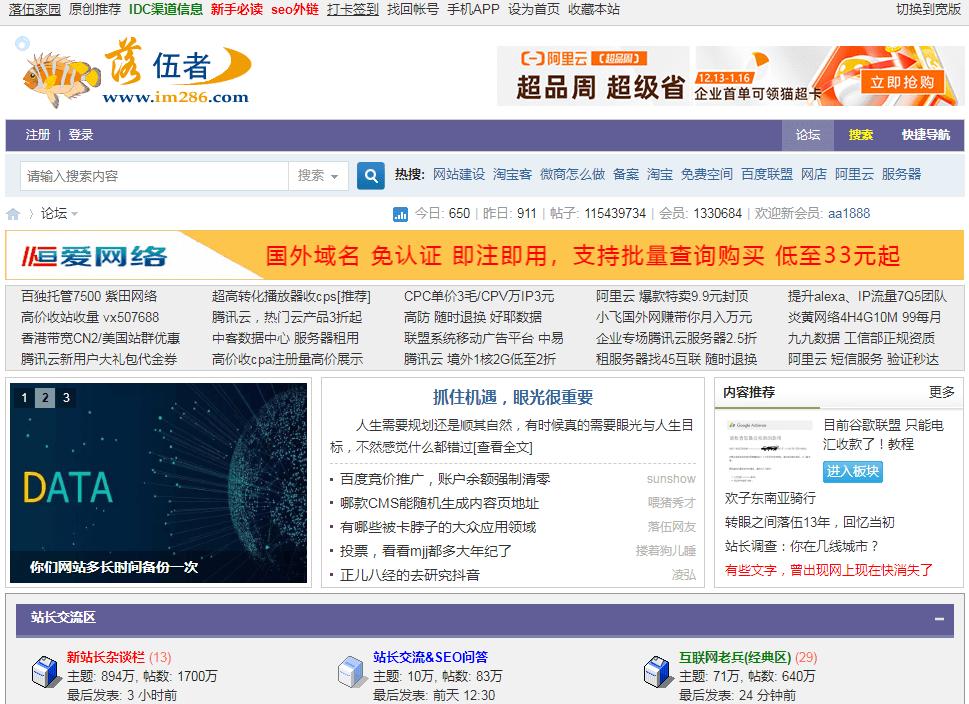This screenshot has height=704, width=969.
Task: Click the DATA slideshow image
Action: pyautogui.click(x=158, y=483)
